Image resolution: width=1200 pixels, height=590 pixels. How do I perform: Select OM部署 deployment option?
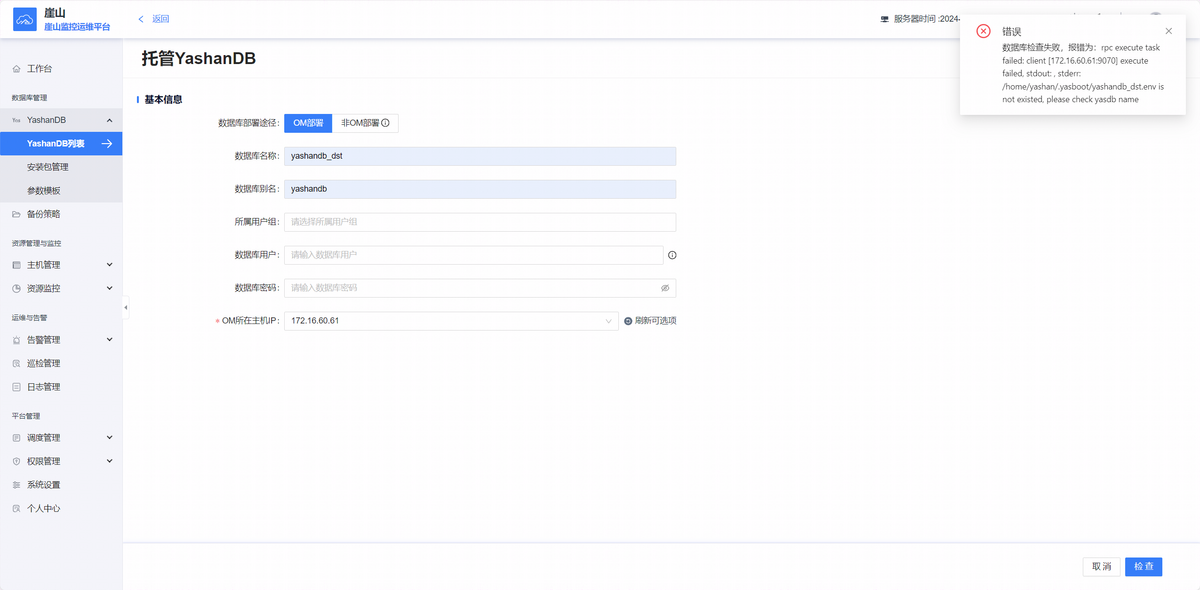point(308,123)
